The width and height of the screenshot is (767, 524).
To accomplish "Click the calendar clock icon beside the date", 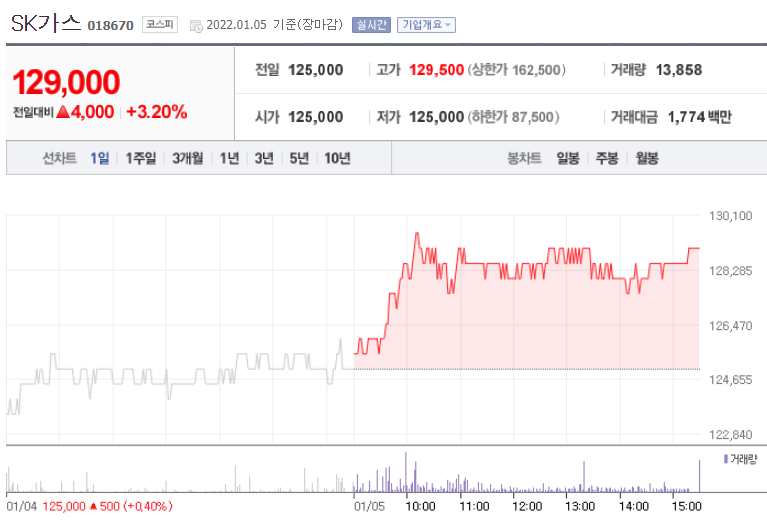I will coord(196,26).
